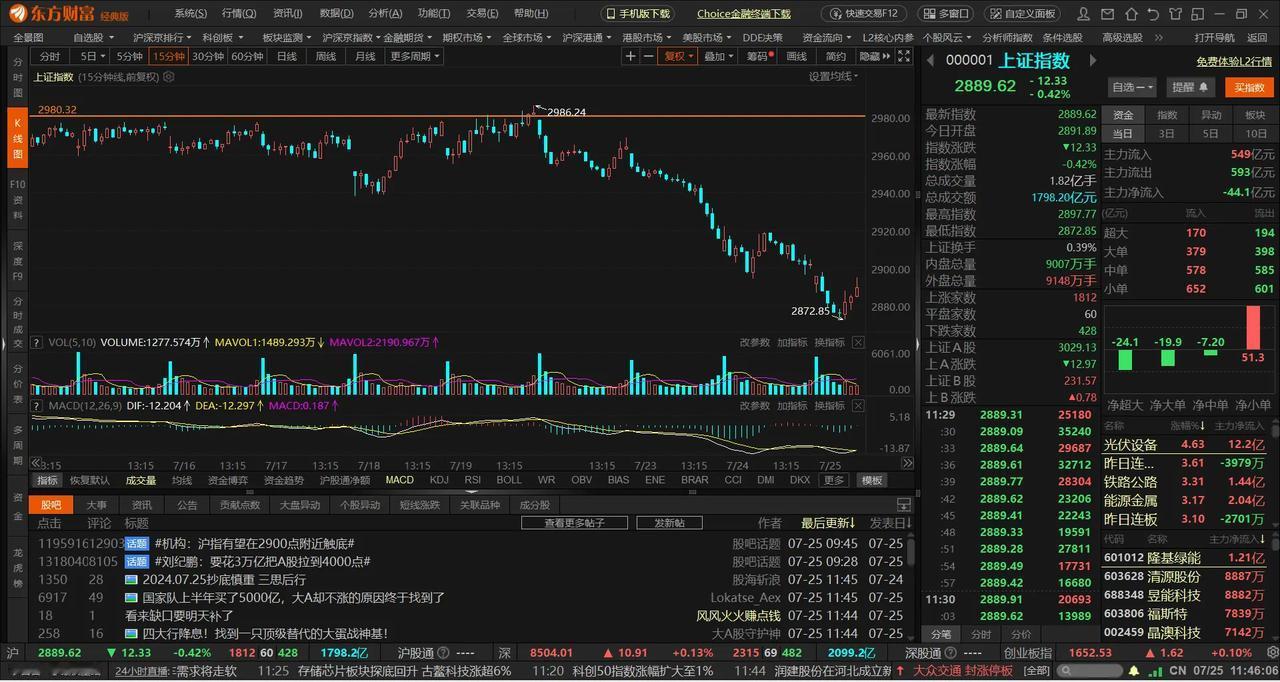The image size is (1280, 682).
Task: Click 改参数 in the VOL panel
Action: (x=755, y=342)
